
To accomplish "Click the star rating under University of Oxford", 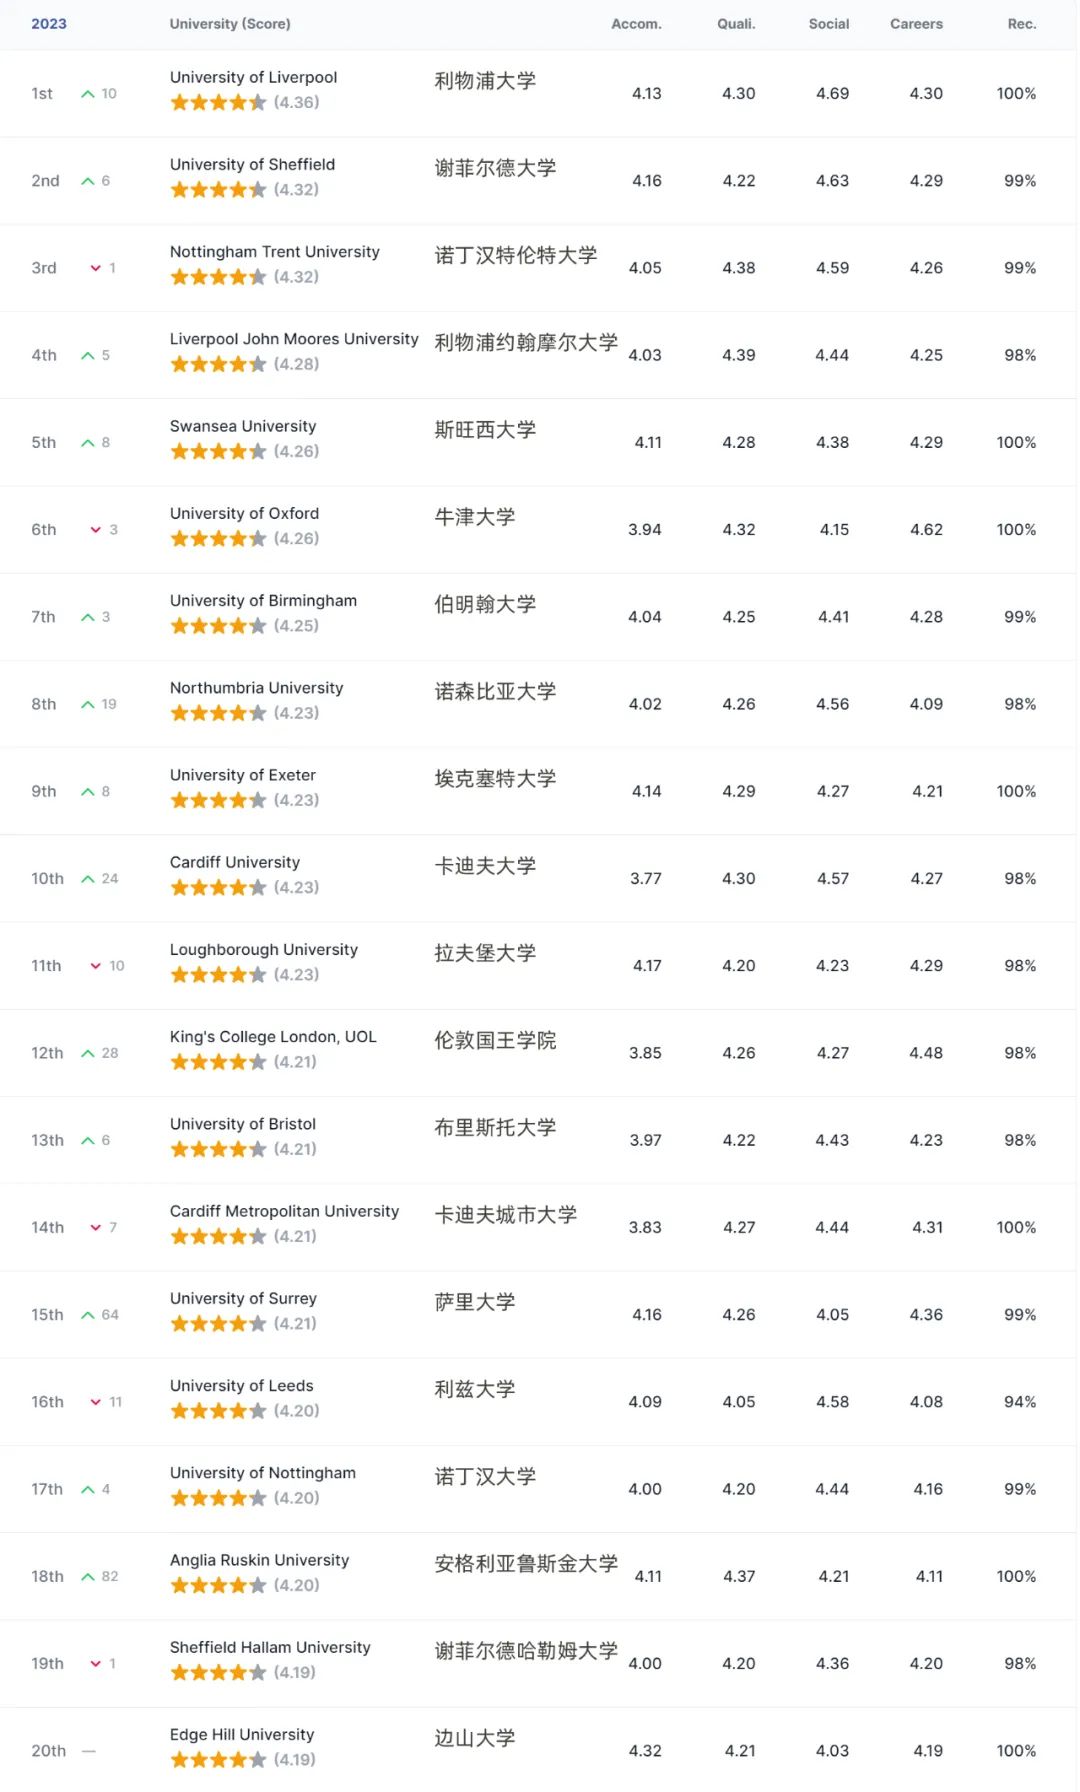I will coord(218,538).
